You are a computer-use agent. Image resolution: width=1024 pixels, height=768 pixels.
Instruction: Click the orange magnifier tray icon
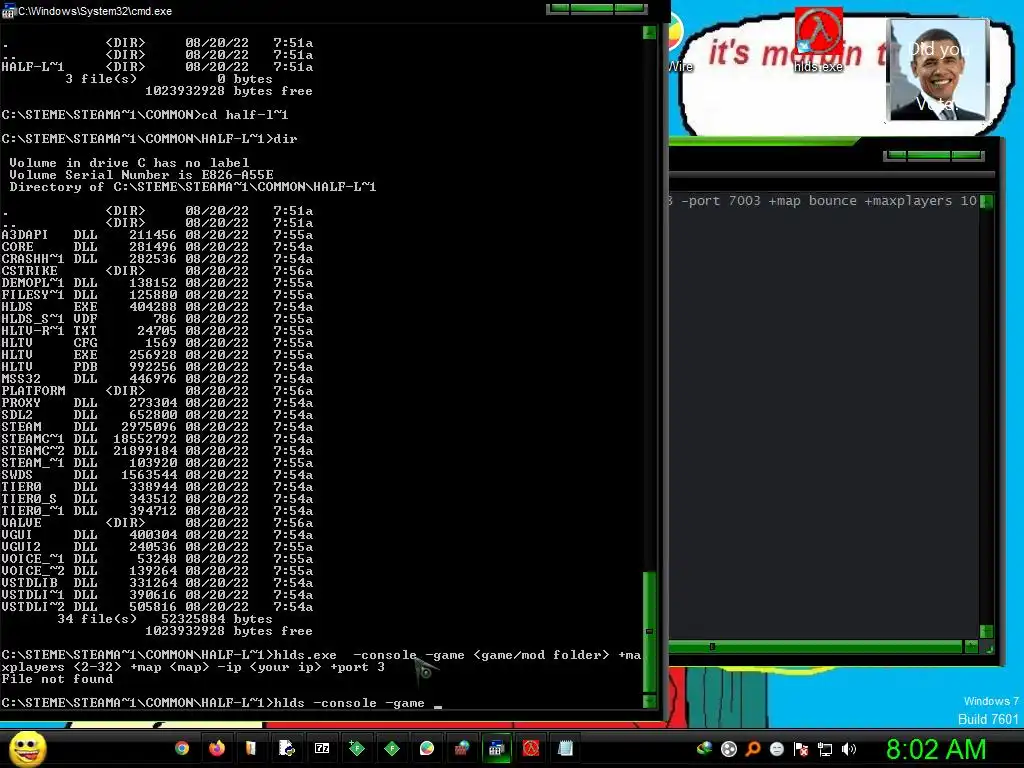[753, 749]
